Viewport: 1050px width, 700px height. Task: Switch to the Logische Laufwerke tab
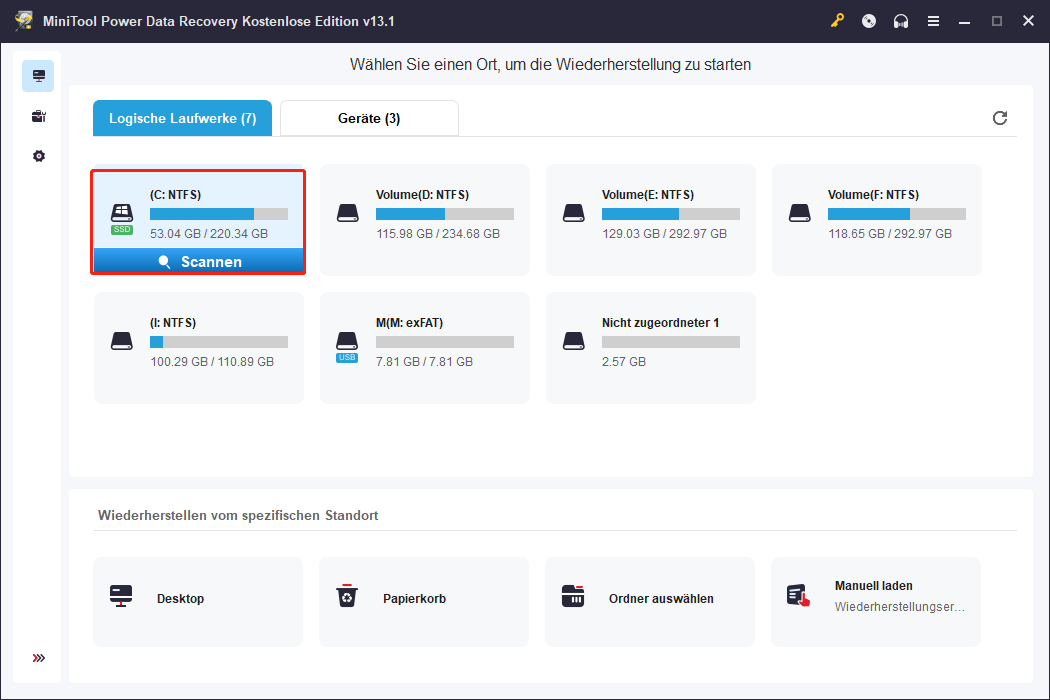(x=182, y=118)
